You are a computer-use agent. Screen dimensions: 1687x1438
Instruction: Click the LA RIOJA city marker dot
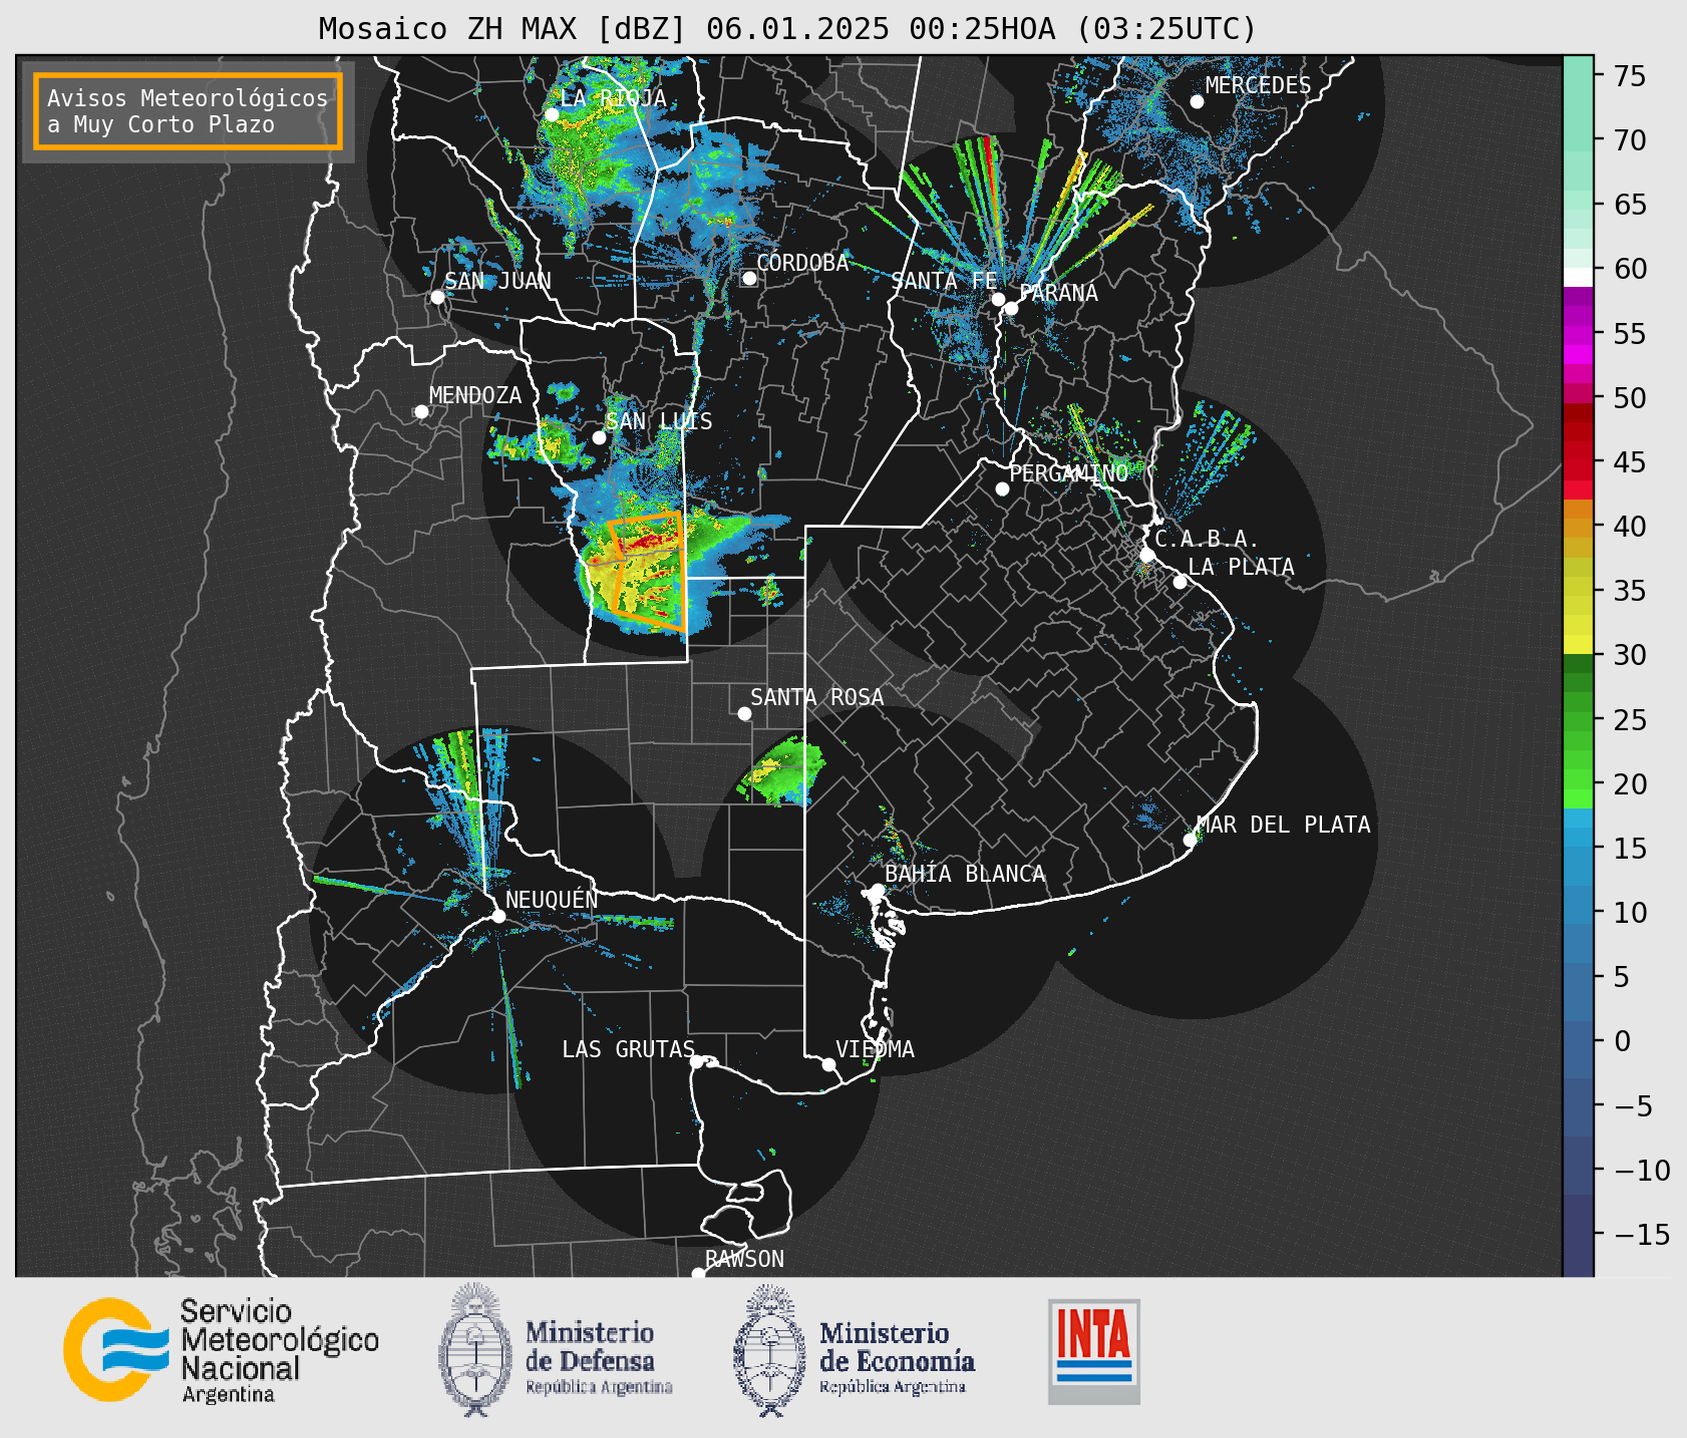552,115
